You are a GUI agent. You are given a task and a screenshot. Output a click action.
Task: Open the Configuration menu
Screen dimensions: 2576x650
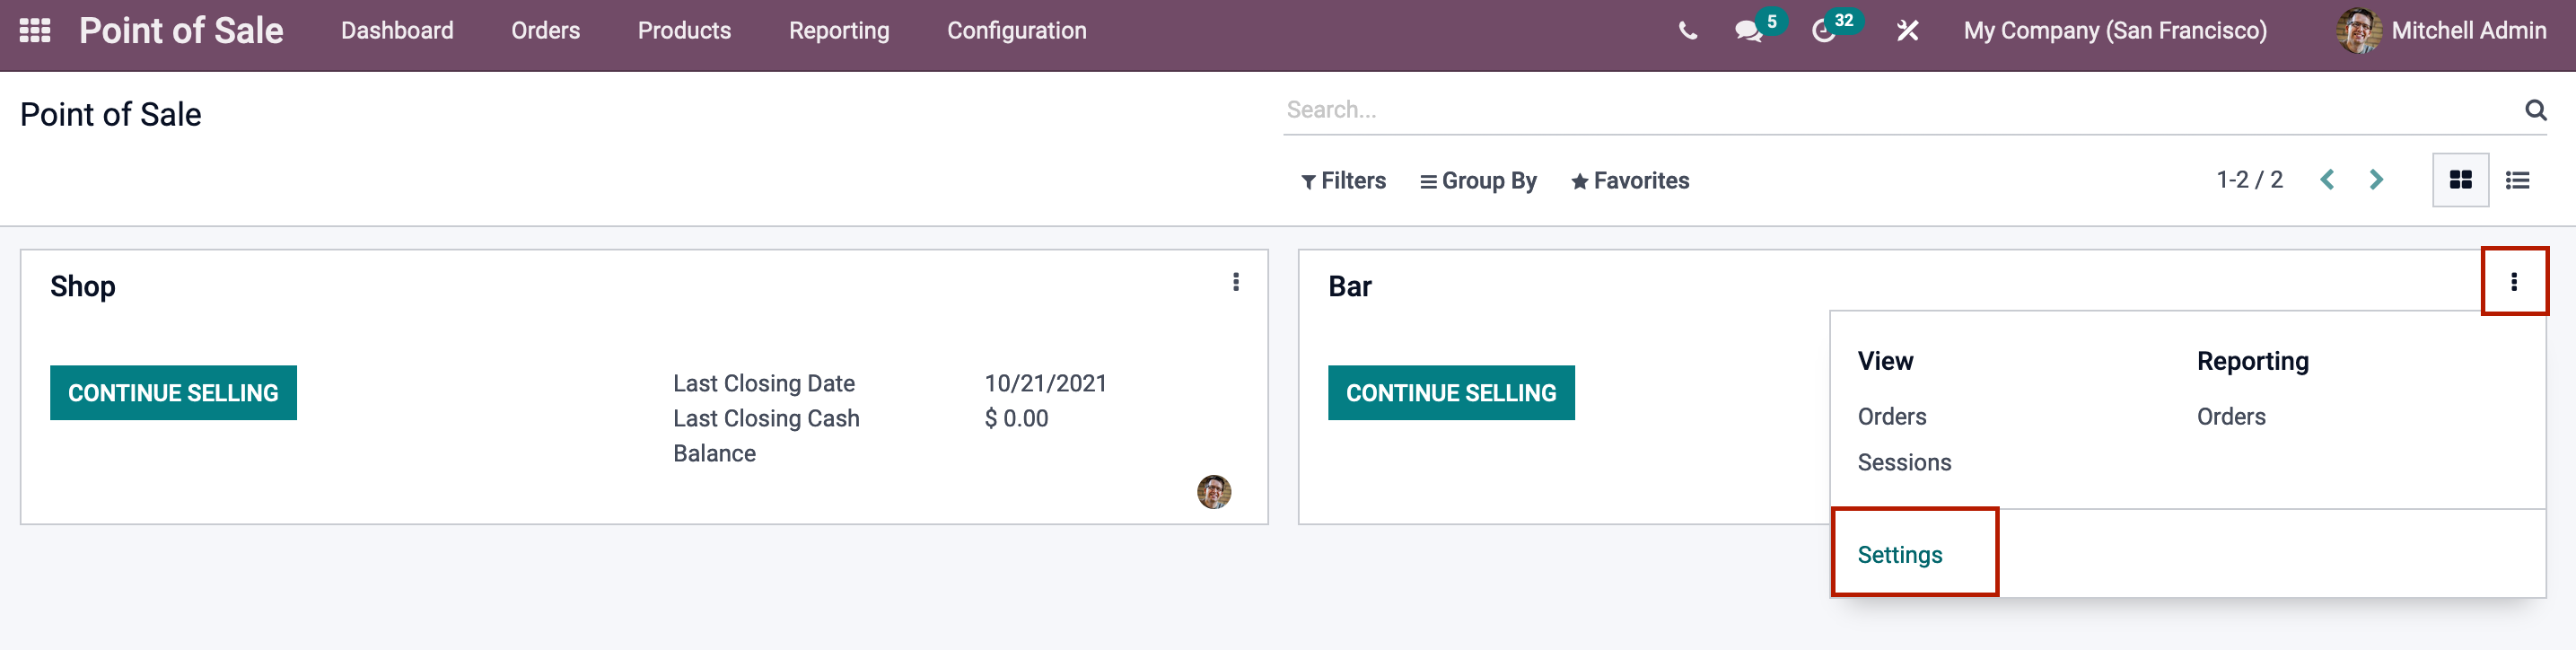(x=1016, y=31)
